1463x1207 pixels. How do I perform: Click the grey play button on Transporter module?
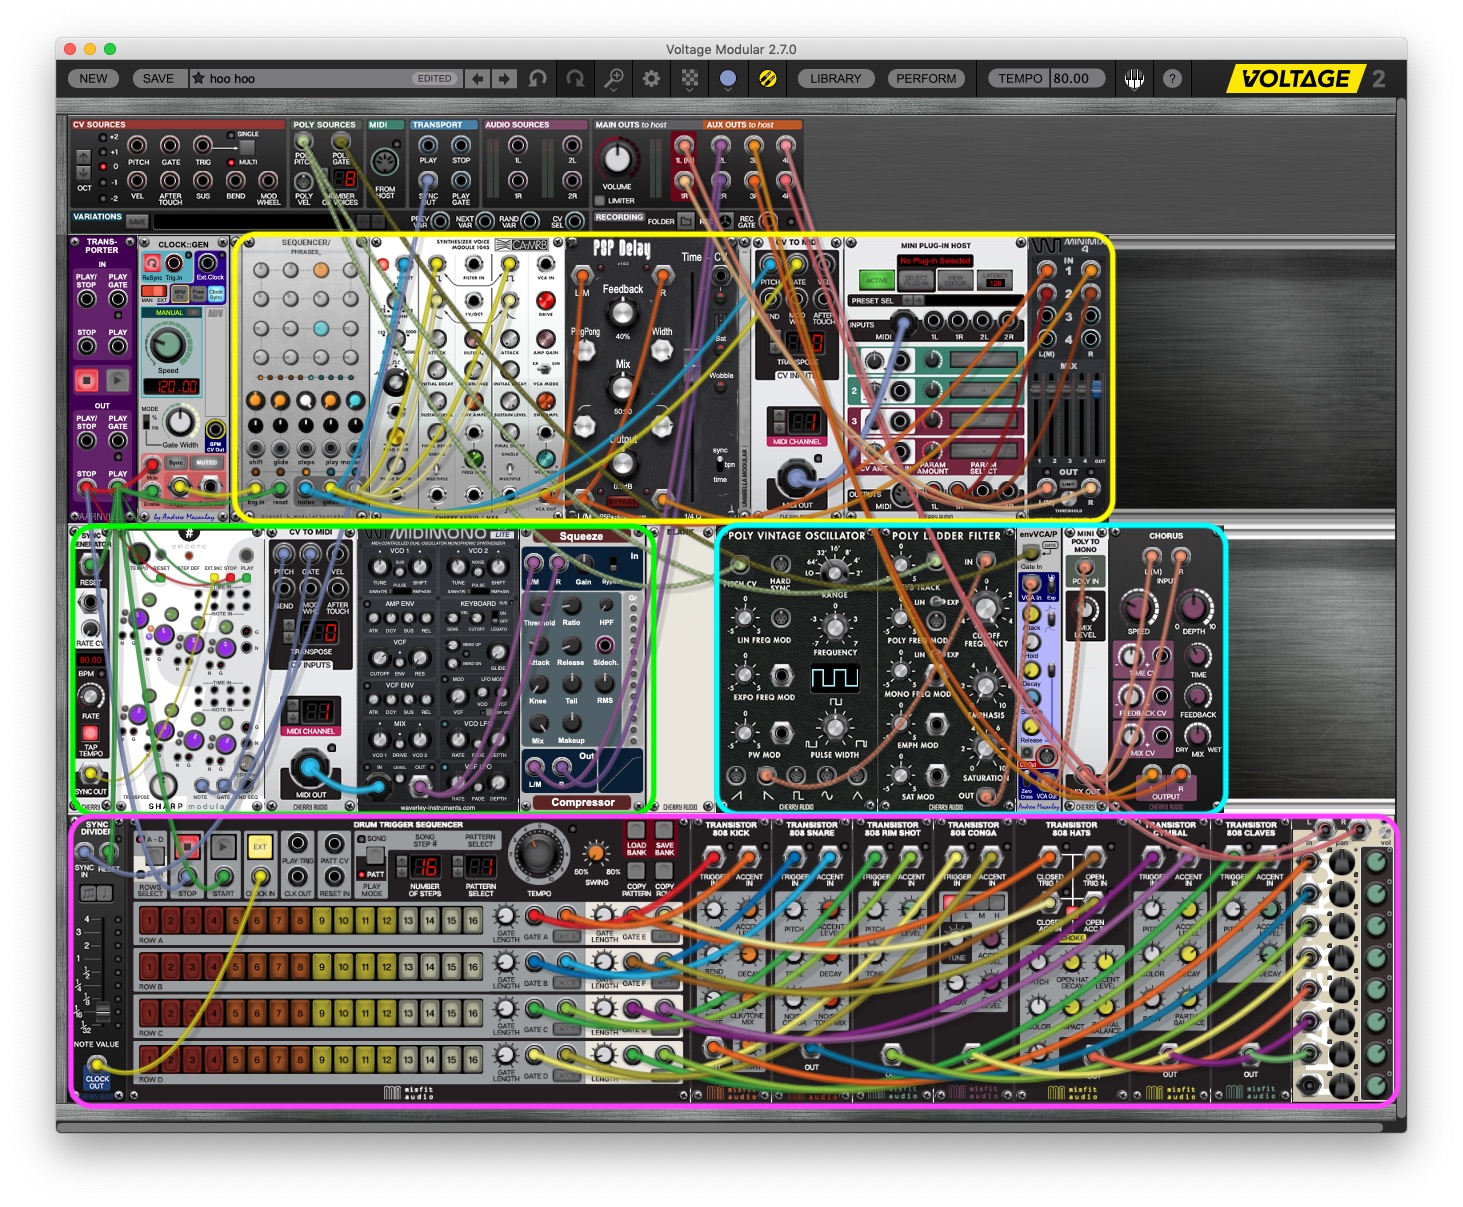tap(118, 380)
